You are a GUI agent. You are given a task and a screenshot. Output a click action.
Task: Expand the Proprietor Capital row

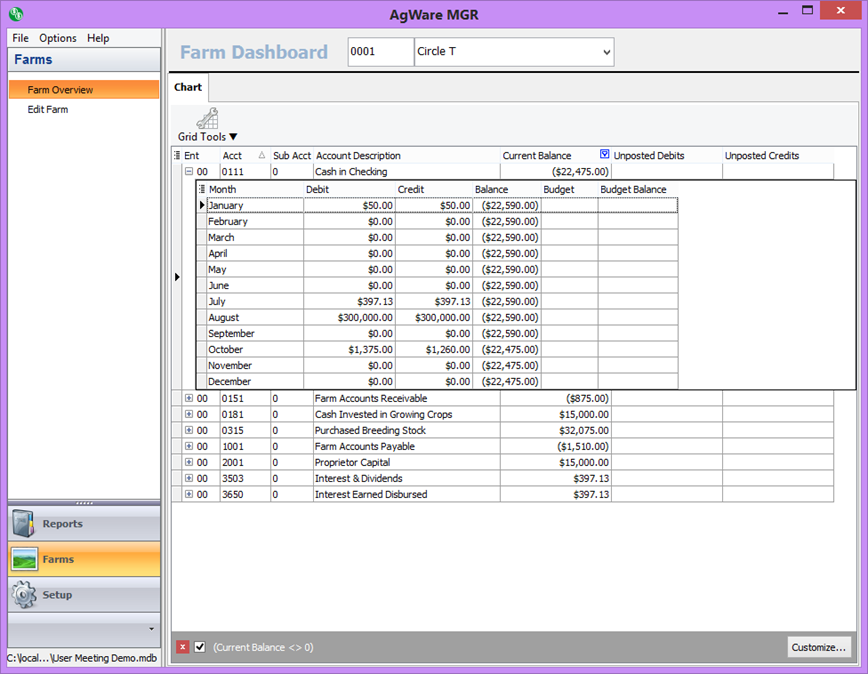pos(188,463)
